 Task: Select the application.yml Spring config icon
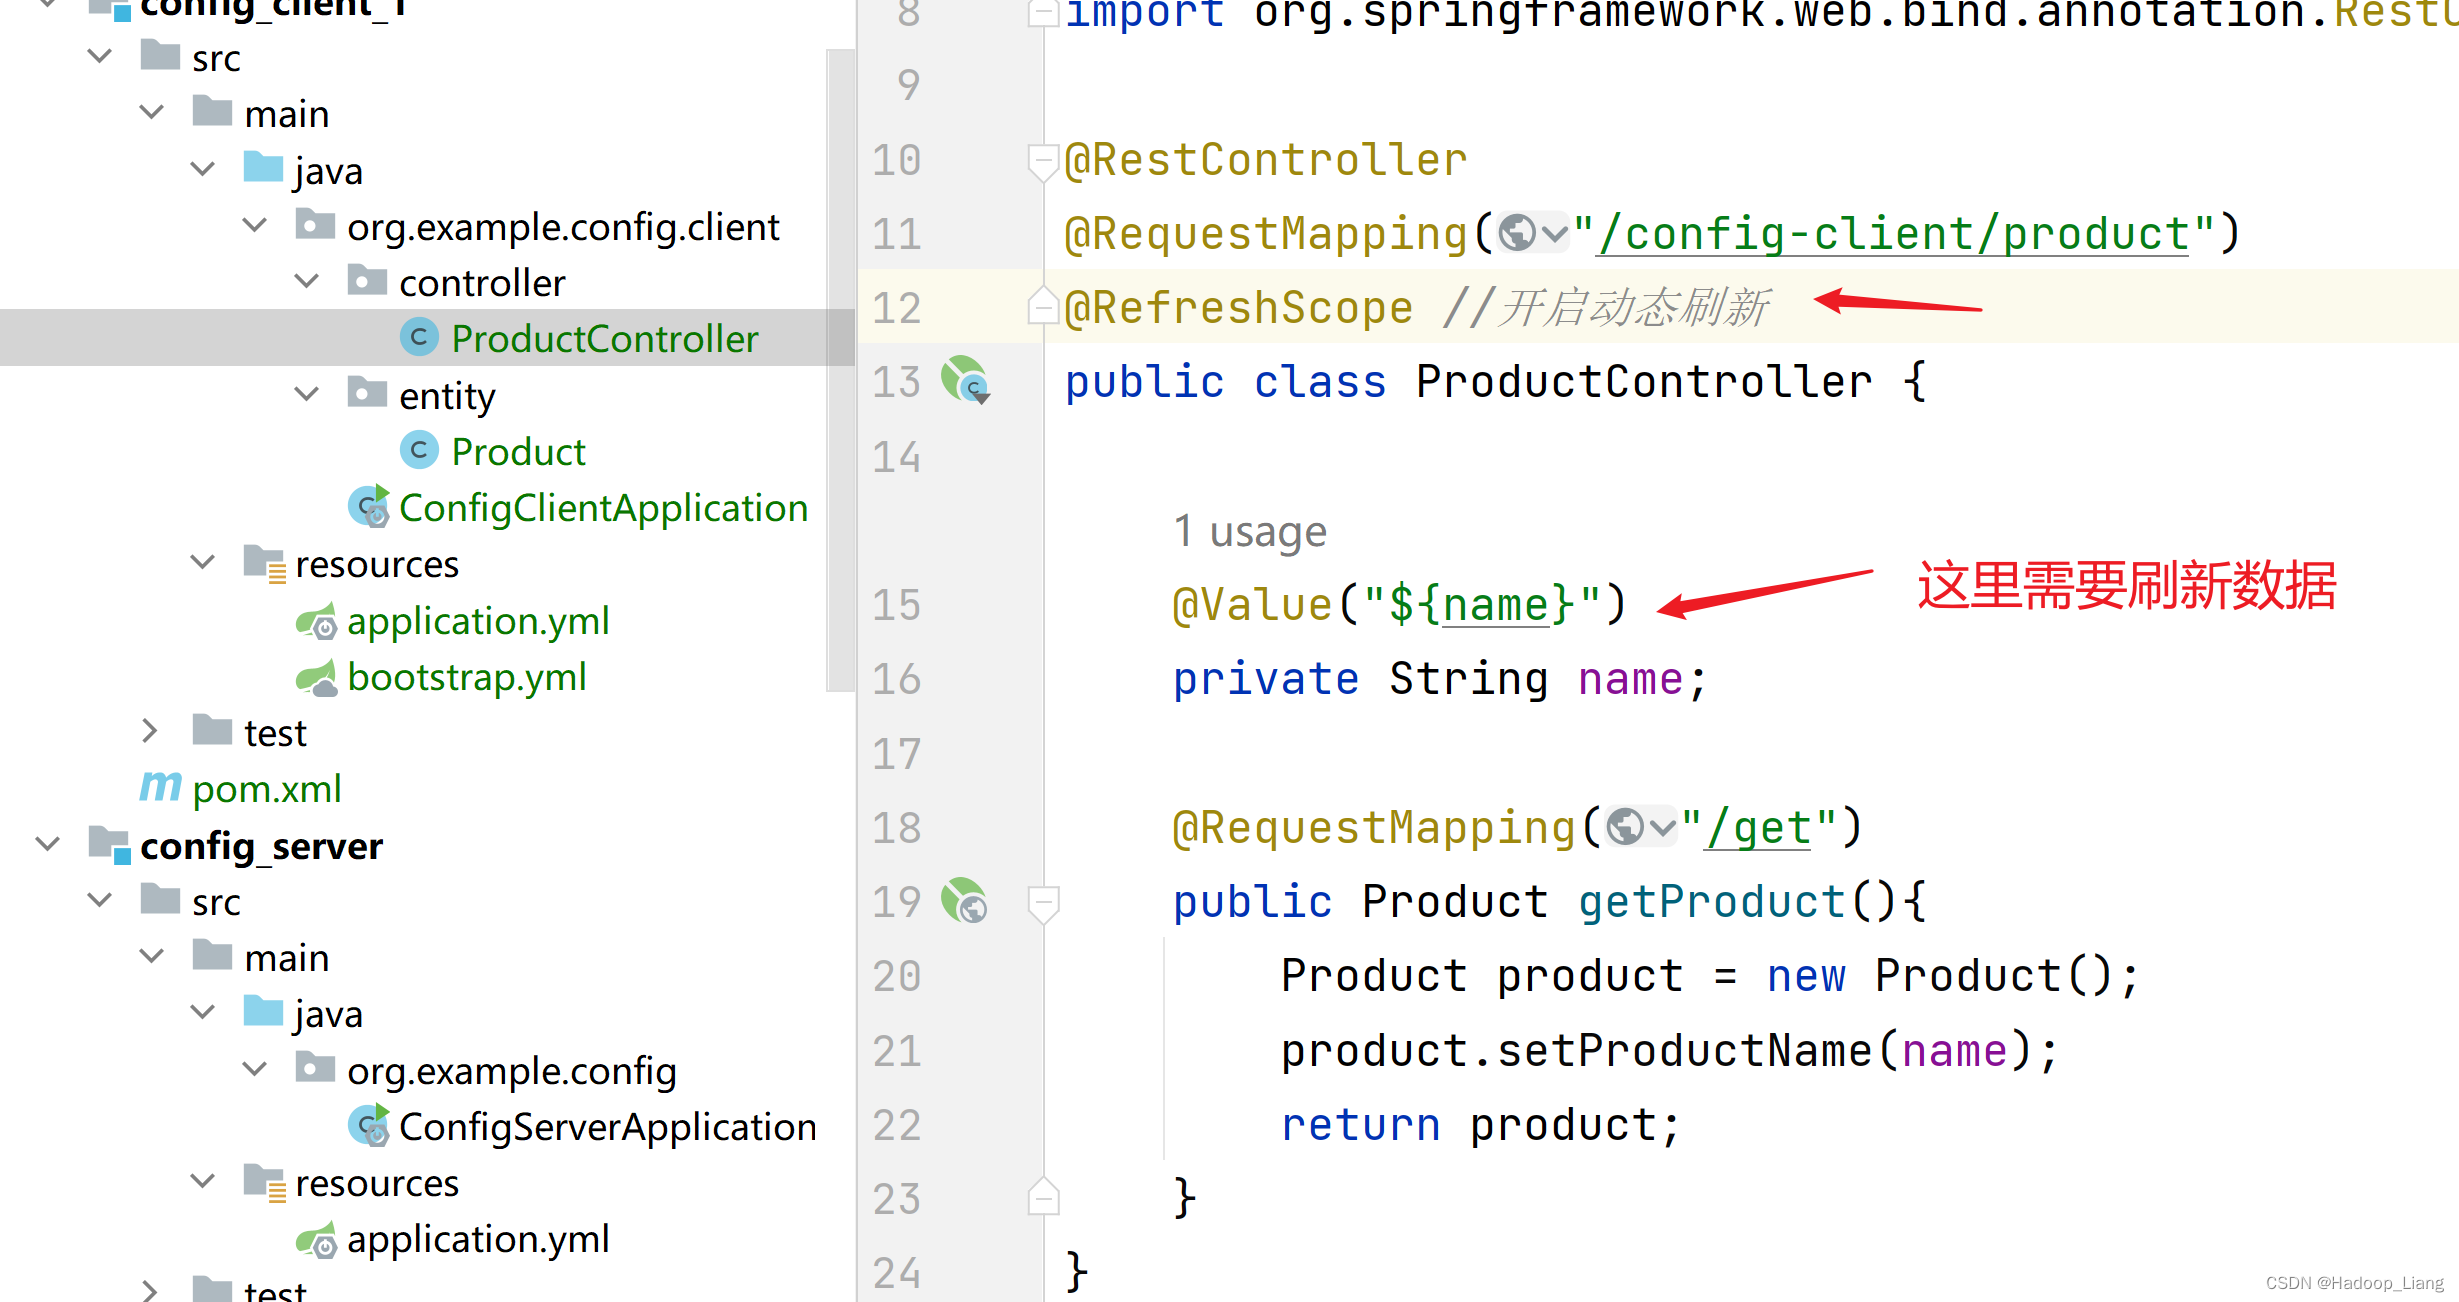pyautogui.click(x=318, y=621)
